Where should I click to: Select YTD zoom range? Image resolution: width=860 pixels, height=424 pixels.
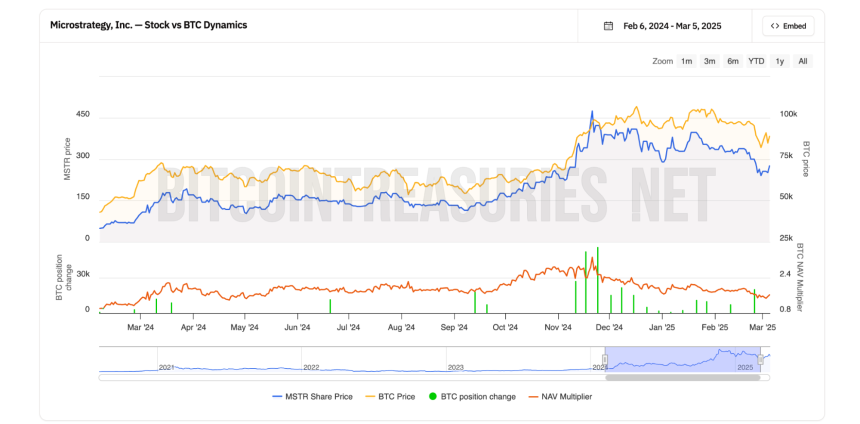click(756, 61)
